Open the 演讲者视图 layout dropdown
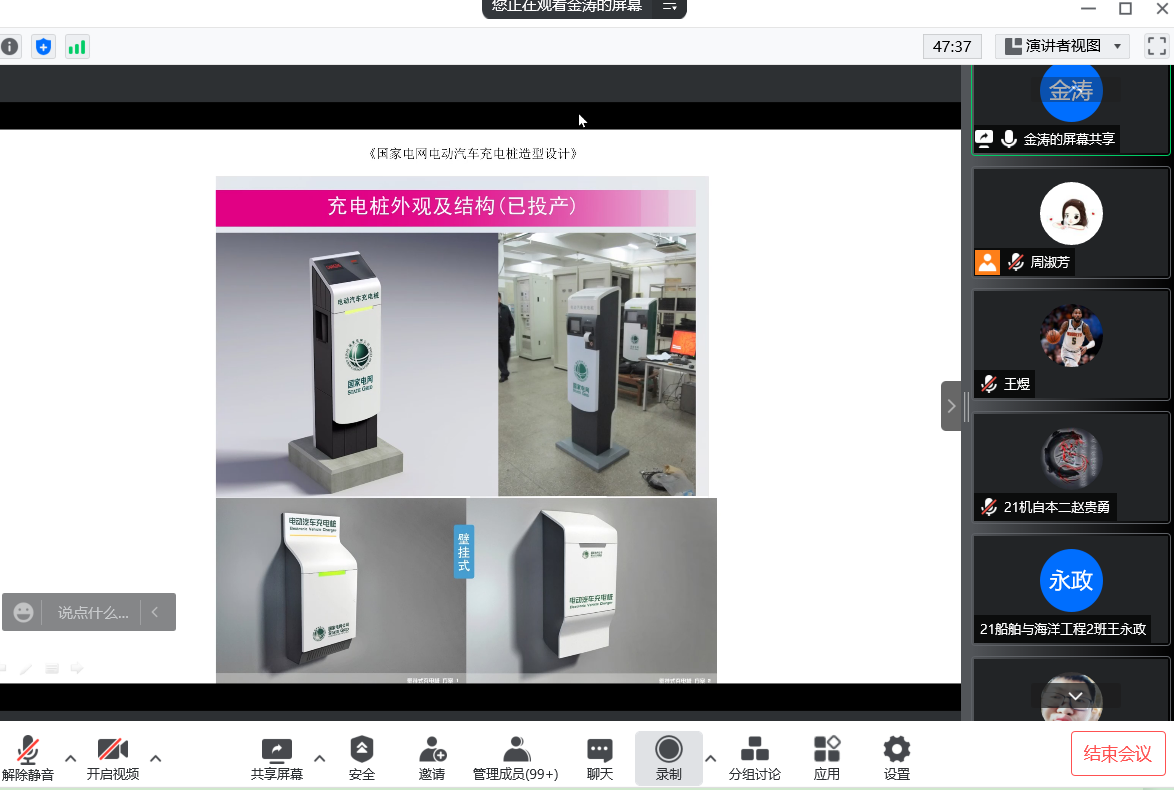1174x790 pixels. [x=1062, y=46]
